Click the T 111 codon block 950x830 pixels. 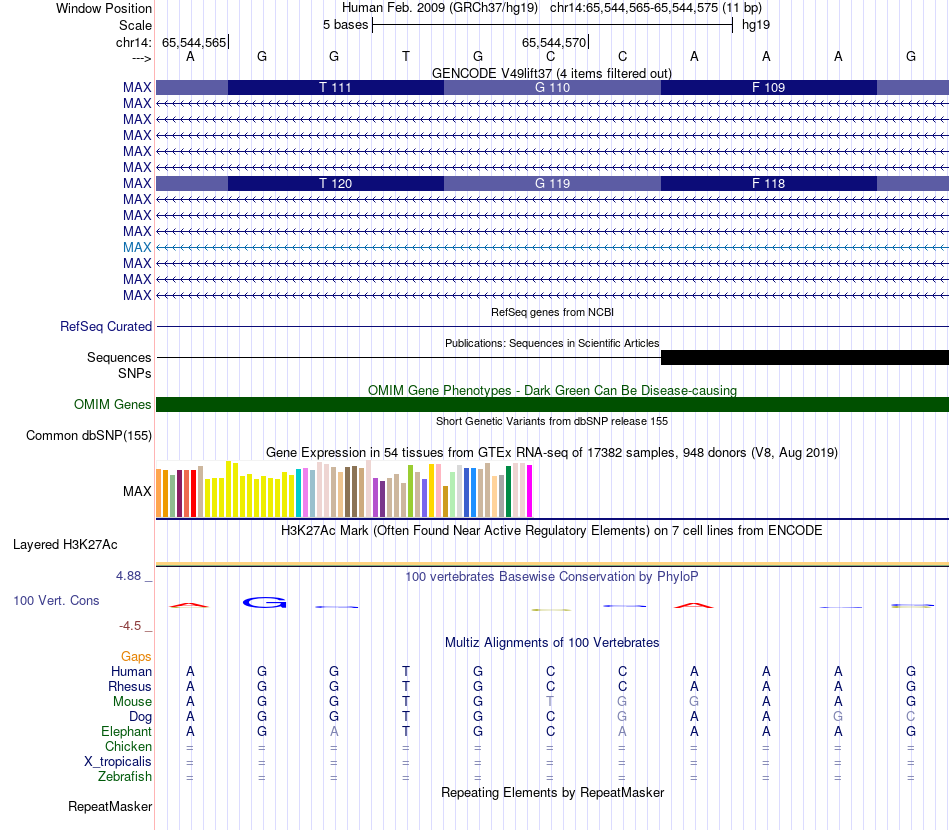[336, 87]
